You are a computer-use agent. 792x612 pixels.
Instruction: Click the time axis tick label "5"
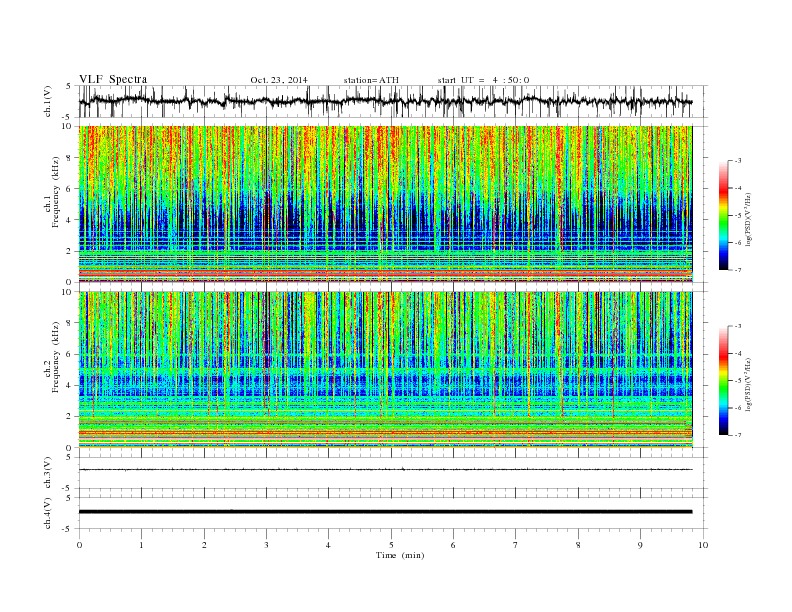[391, 545]
